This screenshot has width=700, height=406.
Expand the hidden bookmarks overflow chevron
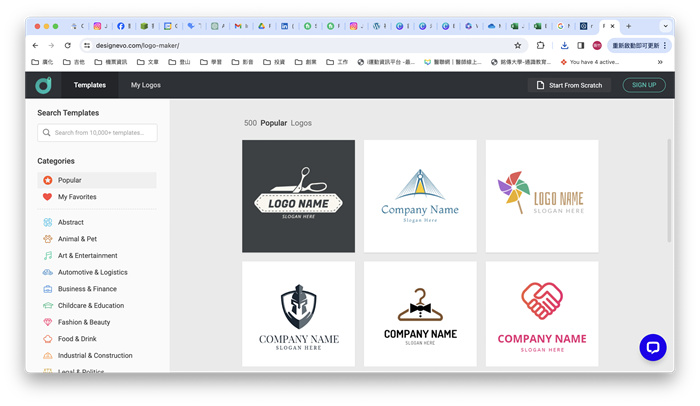[660, 62]
